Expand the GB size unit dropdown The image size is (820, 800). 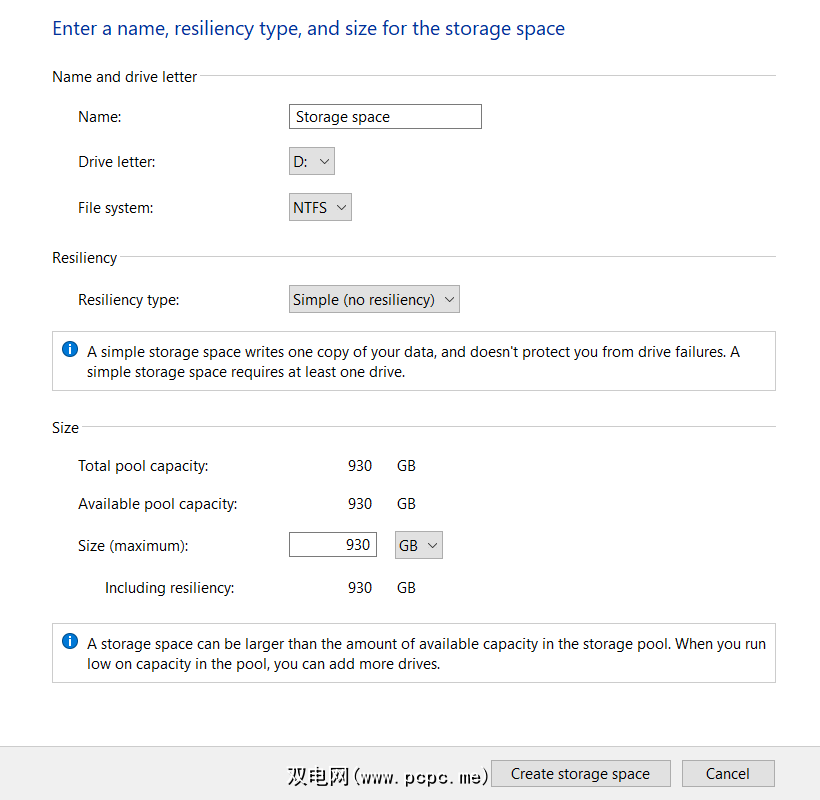419,546
